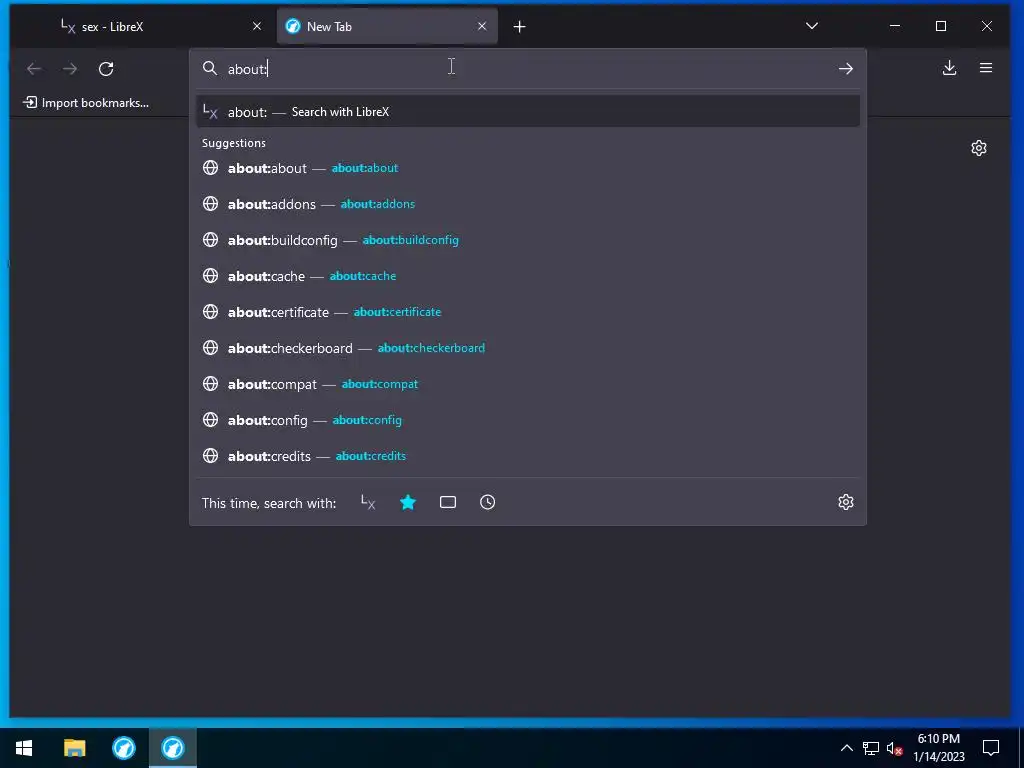Expand the list all tabs chevron

point(812,26)
